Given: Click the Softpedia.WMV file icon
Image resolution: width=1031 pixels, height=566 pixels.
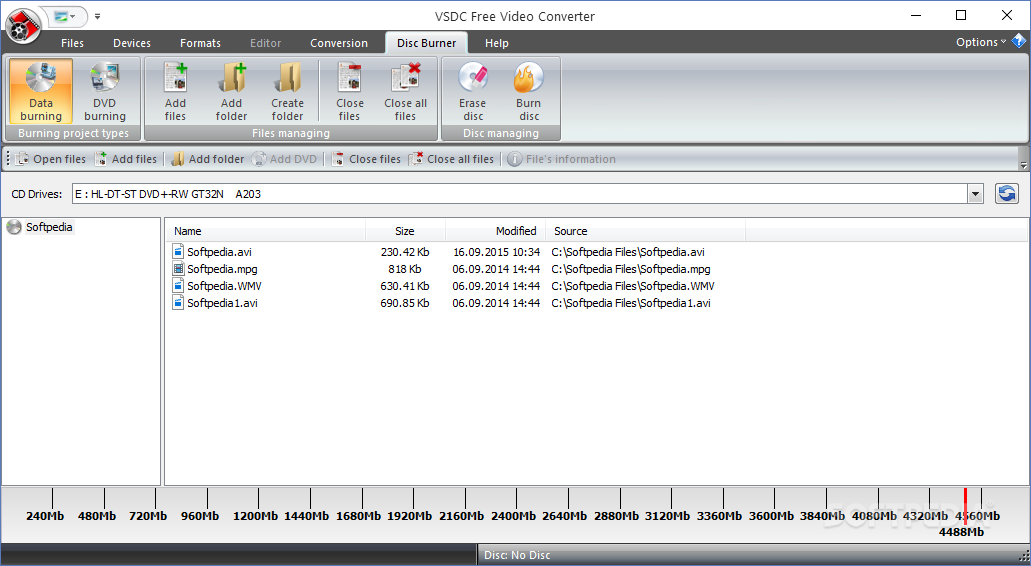Looking at the screenshot, I should 178,285.
